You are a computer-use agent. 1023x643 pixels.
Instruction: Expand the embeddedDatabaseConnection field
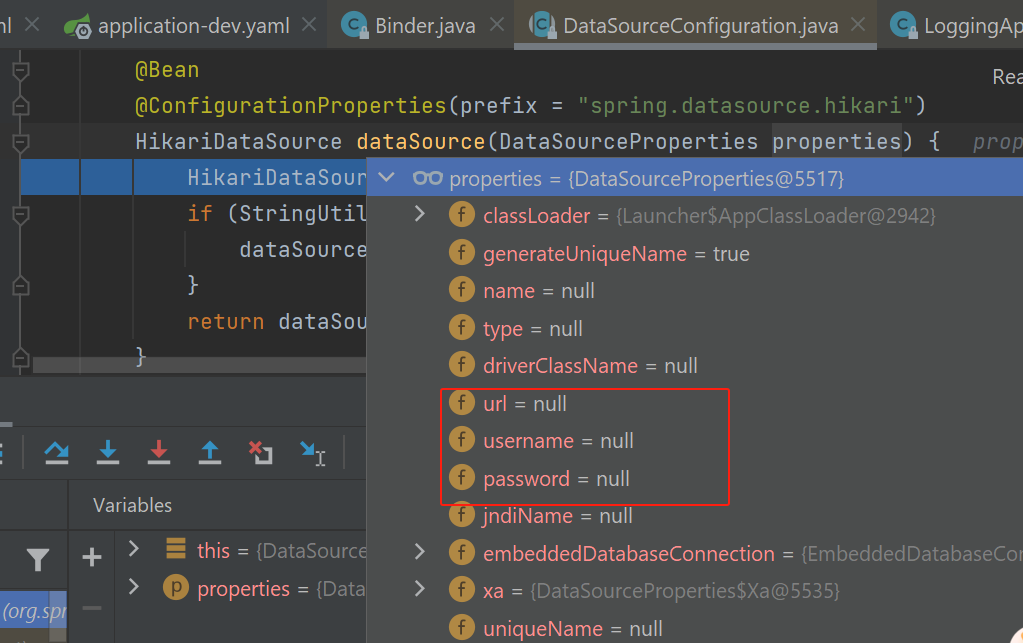pos(420,552)
